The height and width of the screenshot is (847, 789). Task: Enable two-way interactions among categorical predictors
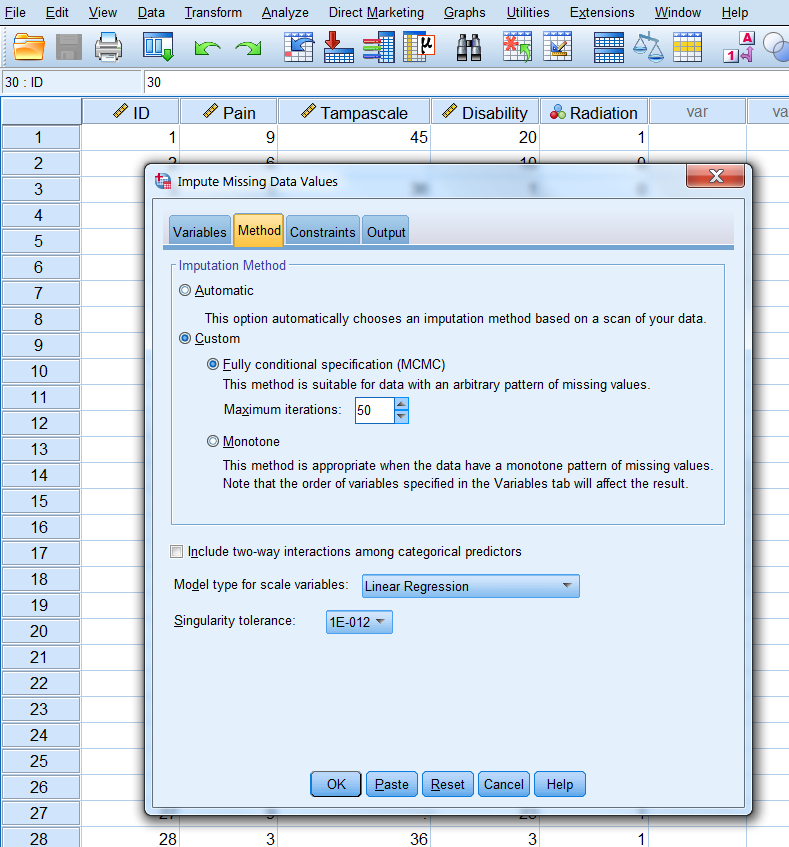pos(176,552)
